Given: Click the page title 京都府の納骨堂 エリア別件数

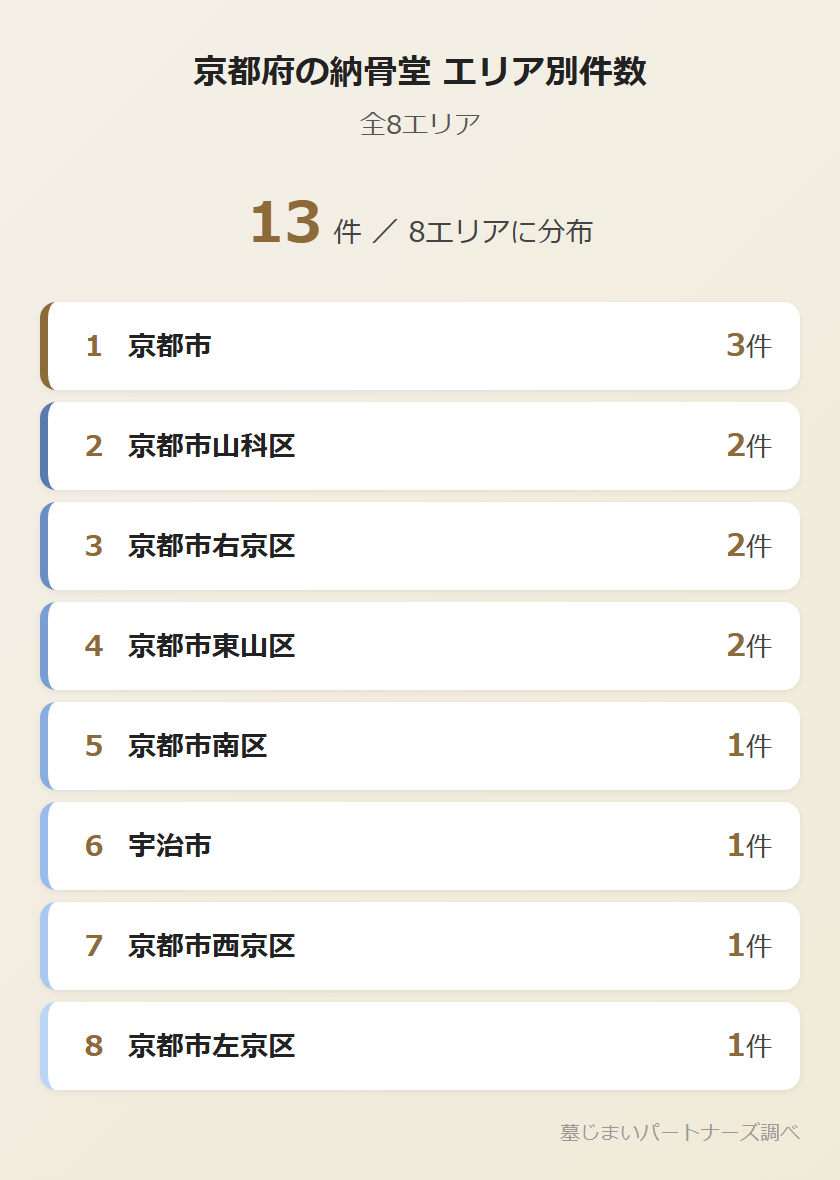Looking at the screenshot, I should [x=420, y=72].
